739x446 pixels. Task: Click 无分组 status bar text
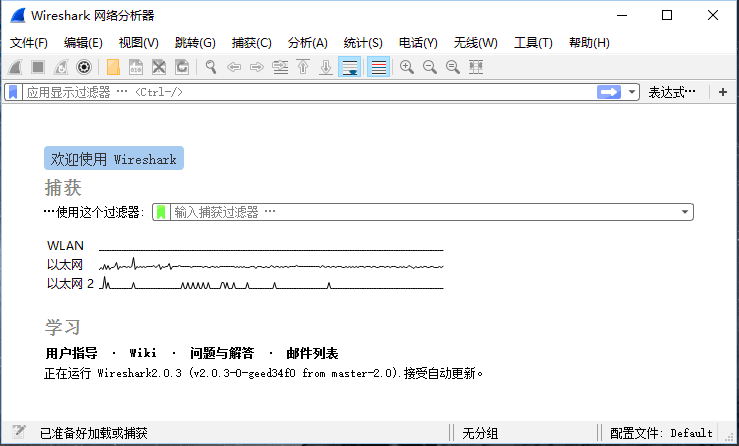click(x=480, y=433)
